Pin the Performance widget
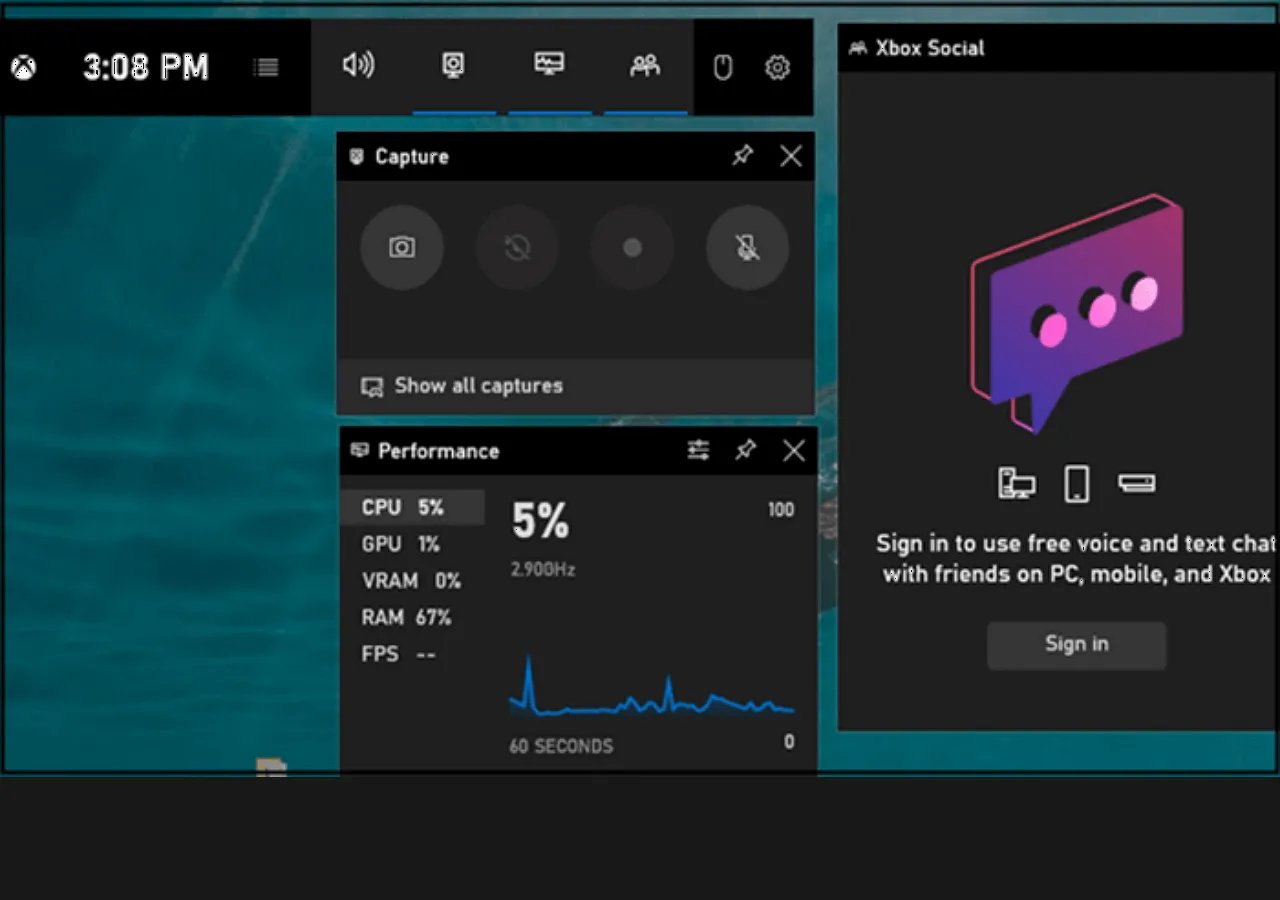 tap(745, 451)
